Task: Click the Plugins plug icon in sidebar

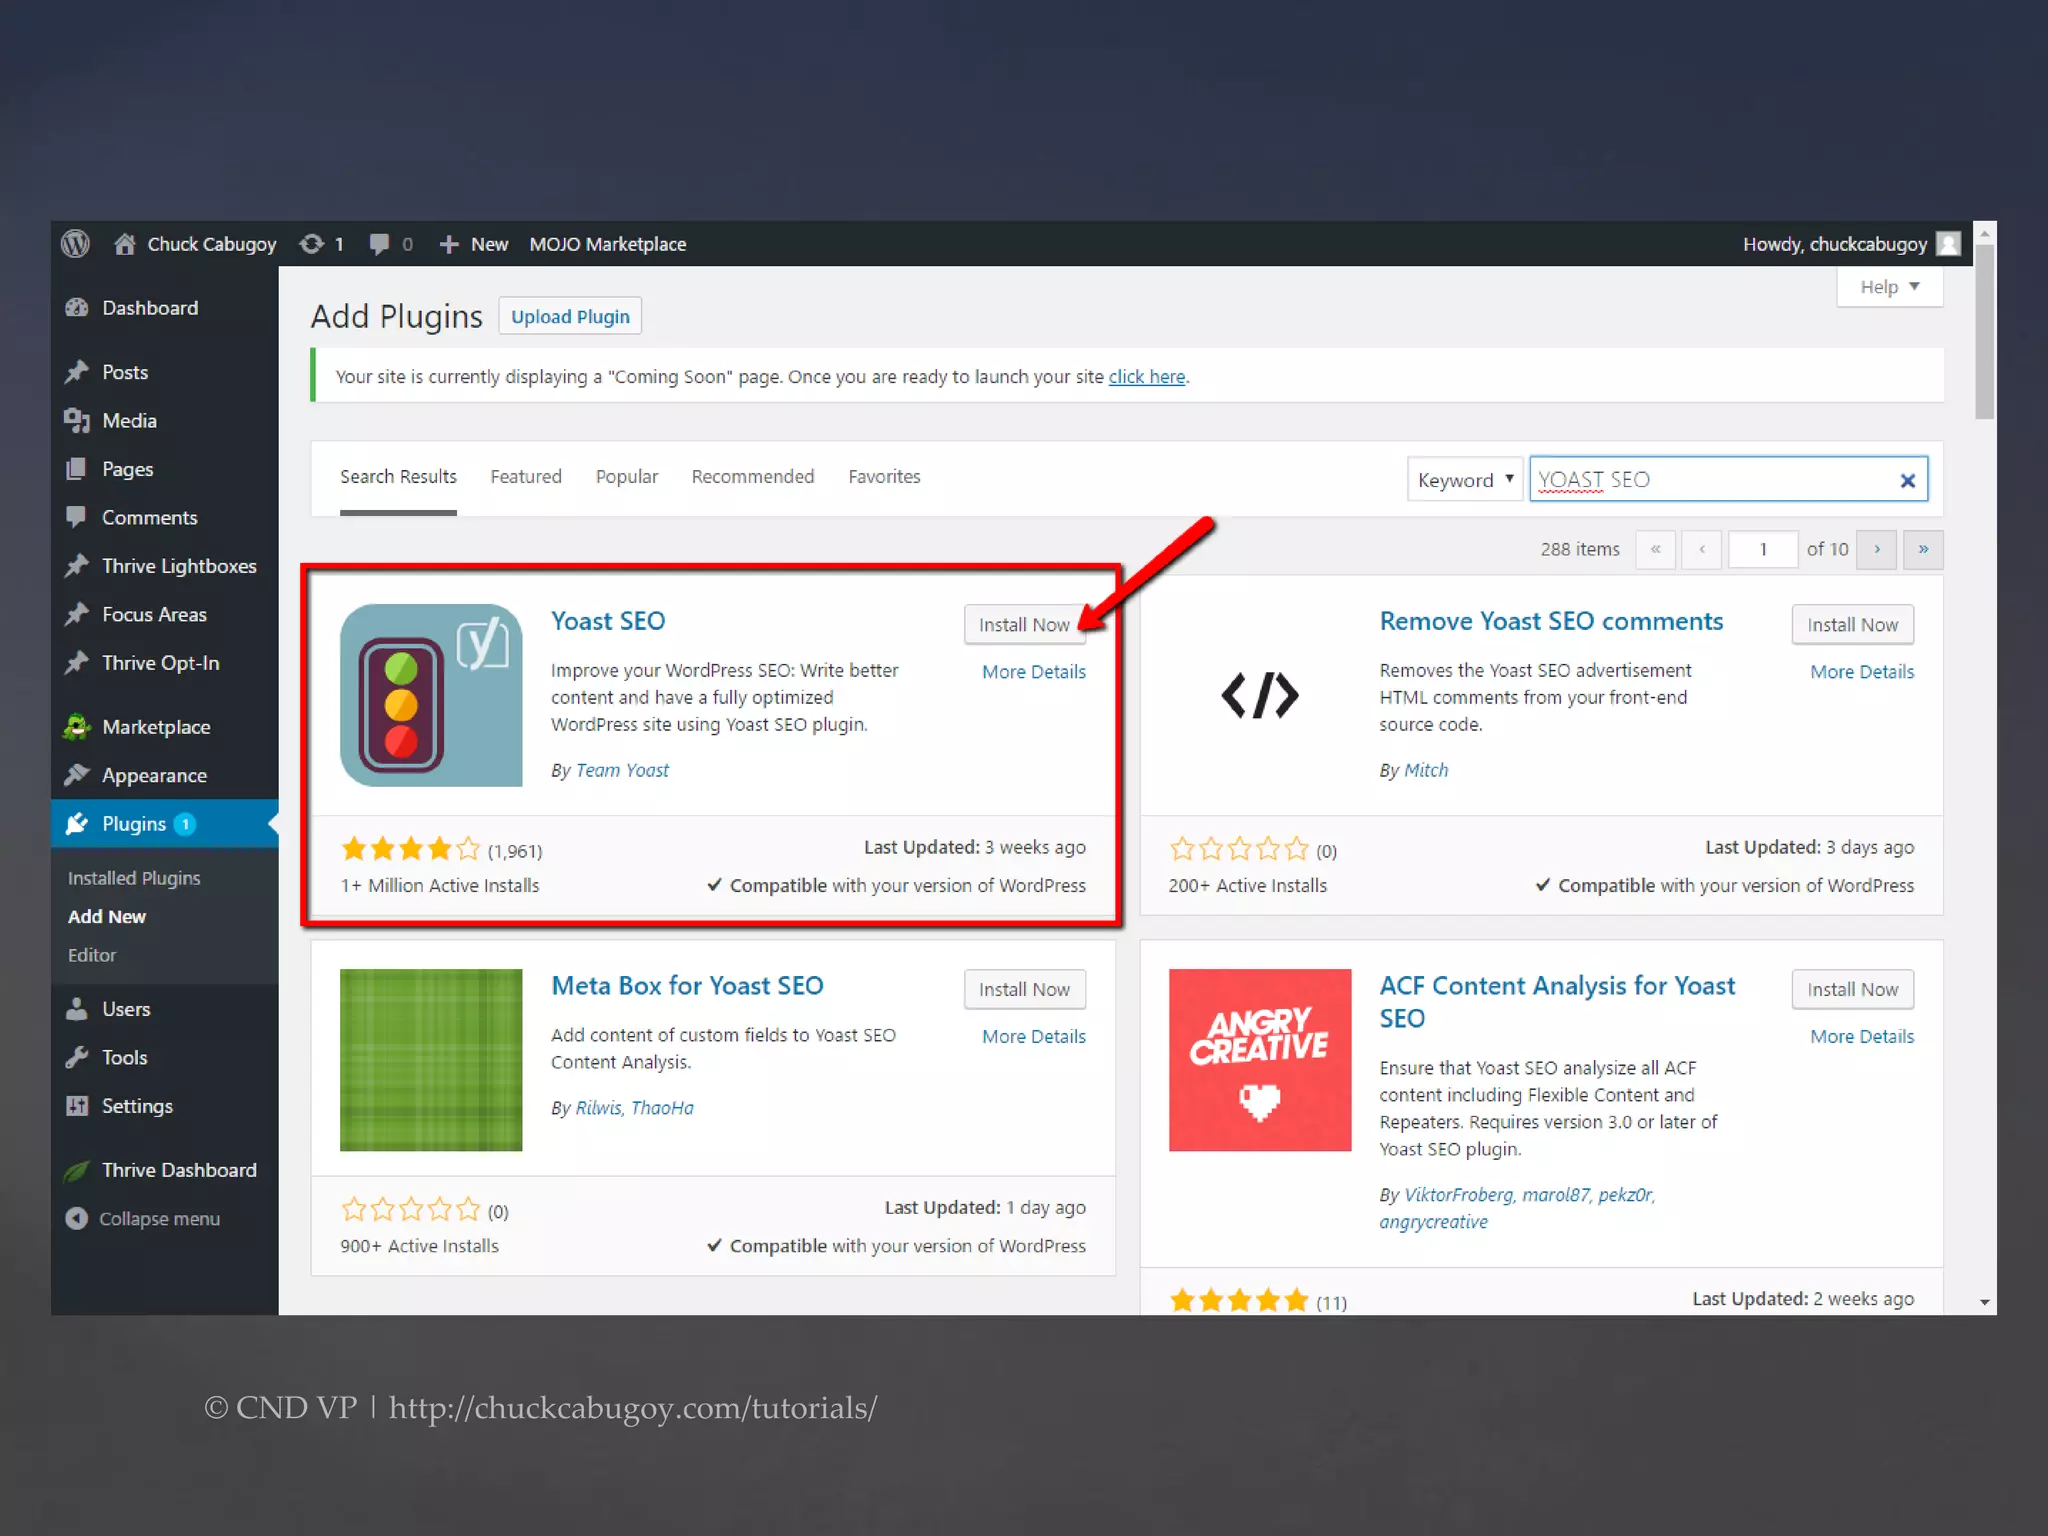Action: pyautogui.click(x=77, y=824)
